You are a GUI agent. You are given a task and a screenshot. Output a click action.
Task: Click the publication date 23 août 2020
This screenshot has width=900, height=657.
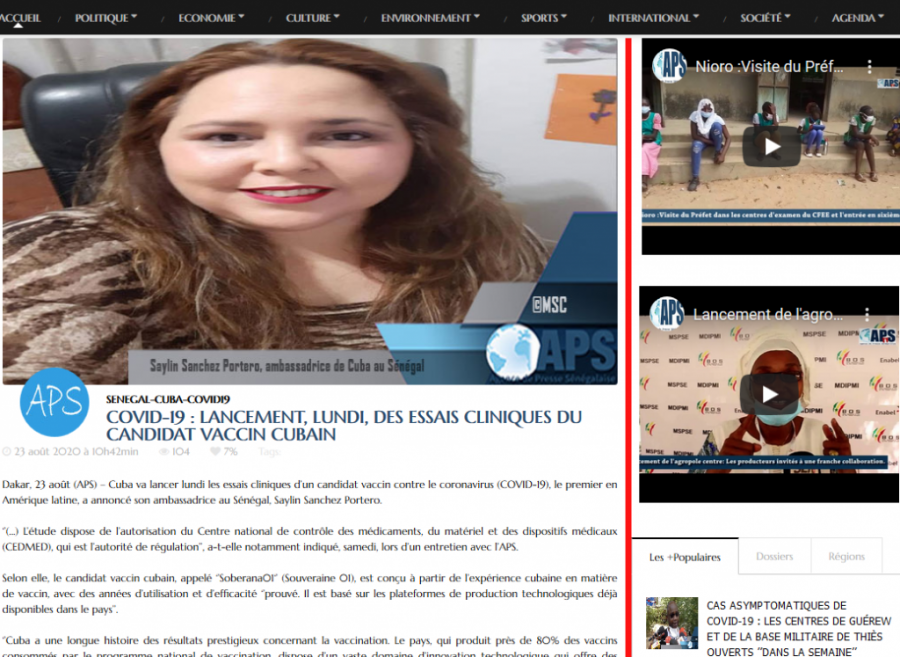pyautogui.click(x=76, y=452)
